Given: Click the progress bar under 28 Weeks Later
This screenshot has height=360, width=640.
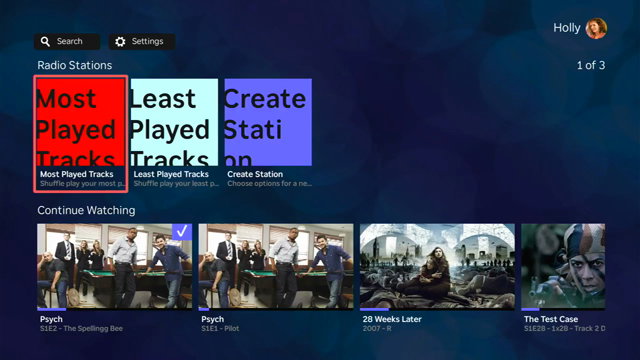Looking at the screenshot, I should tap(437, 309).
